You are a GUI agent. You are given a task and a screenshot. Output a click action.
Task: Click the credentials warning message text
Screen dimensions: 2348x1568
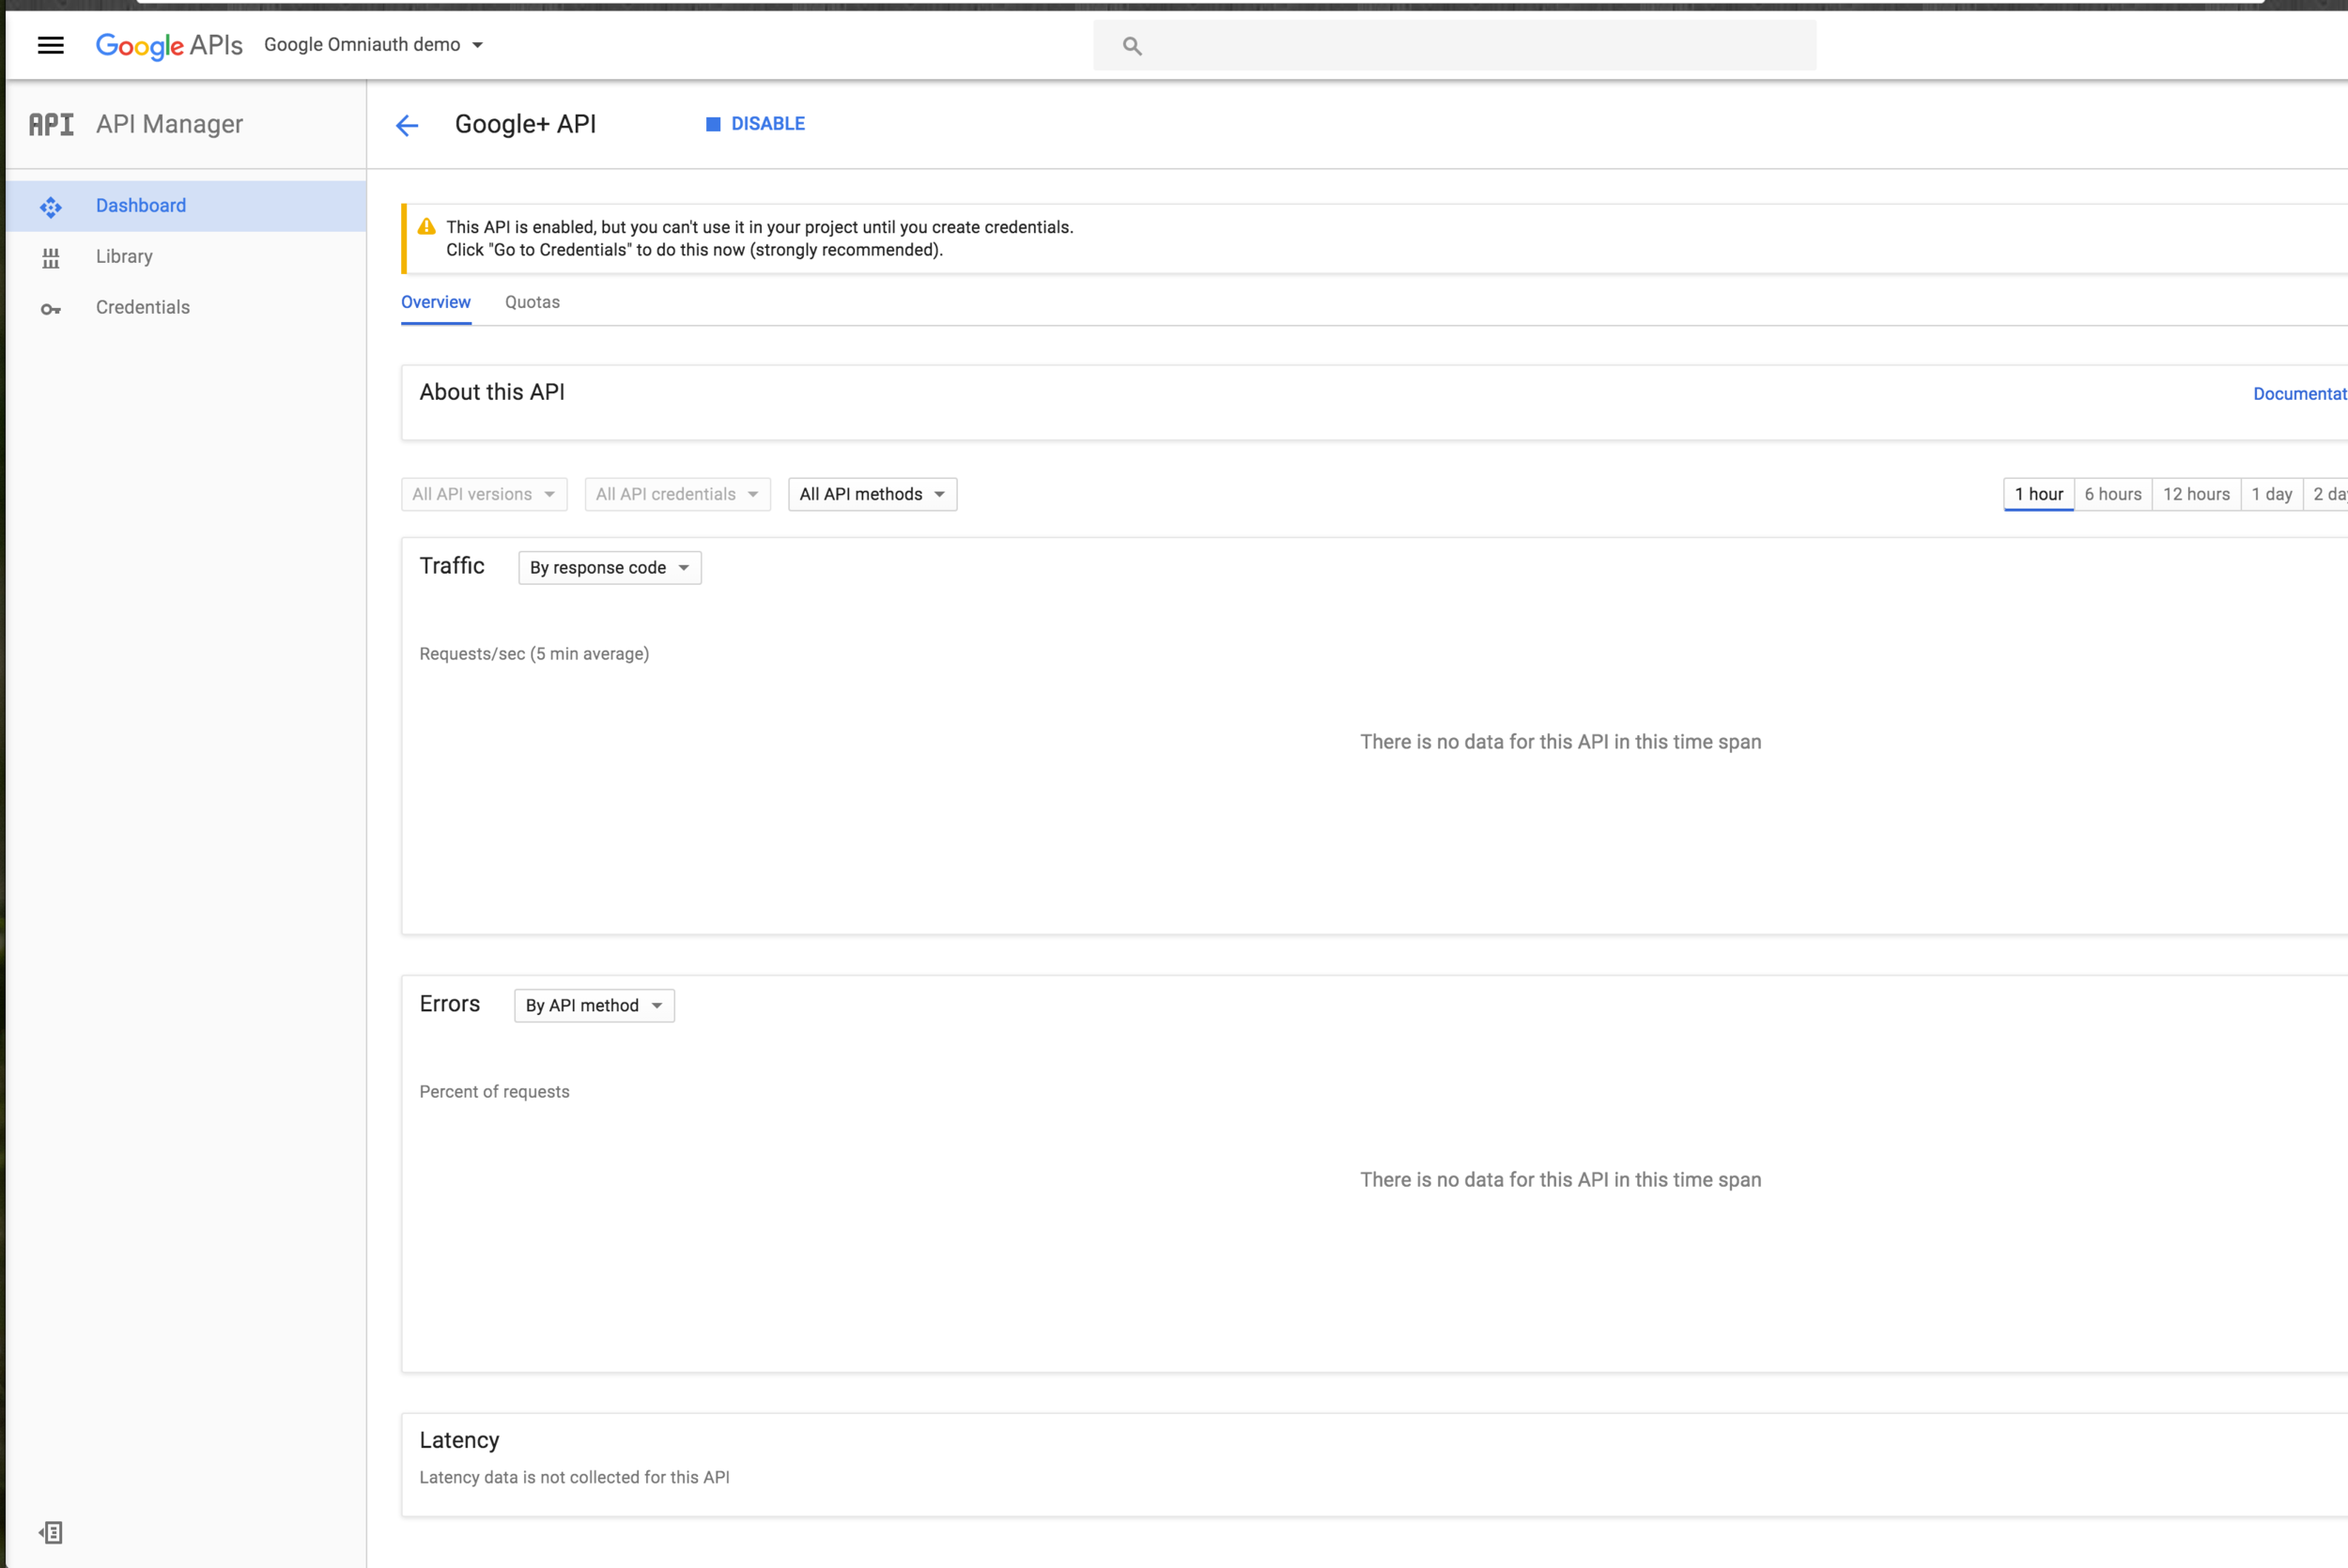click(x=760, y=239)
